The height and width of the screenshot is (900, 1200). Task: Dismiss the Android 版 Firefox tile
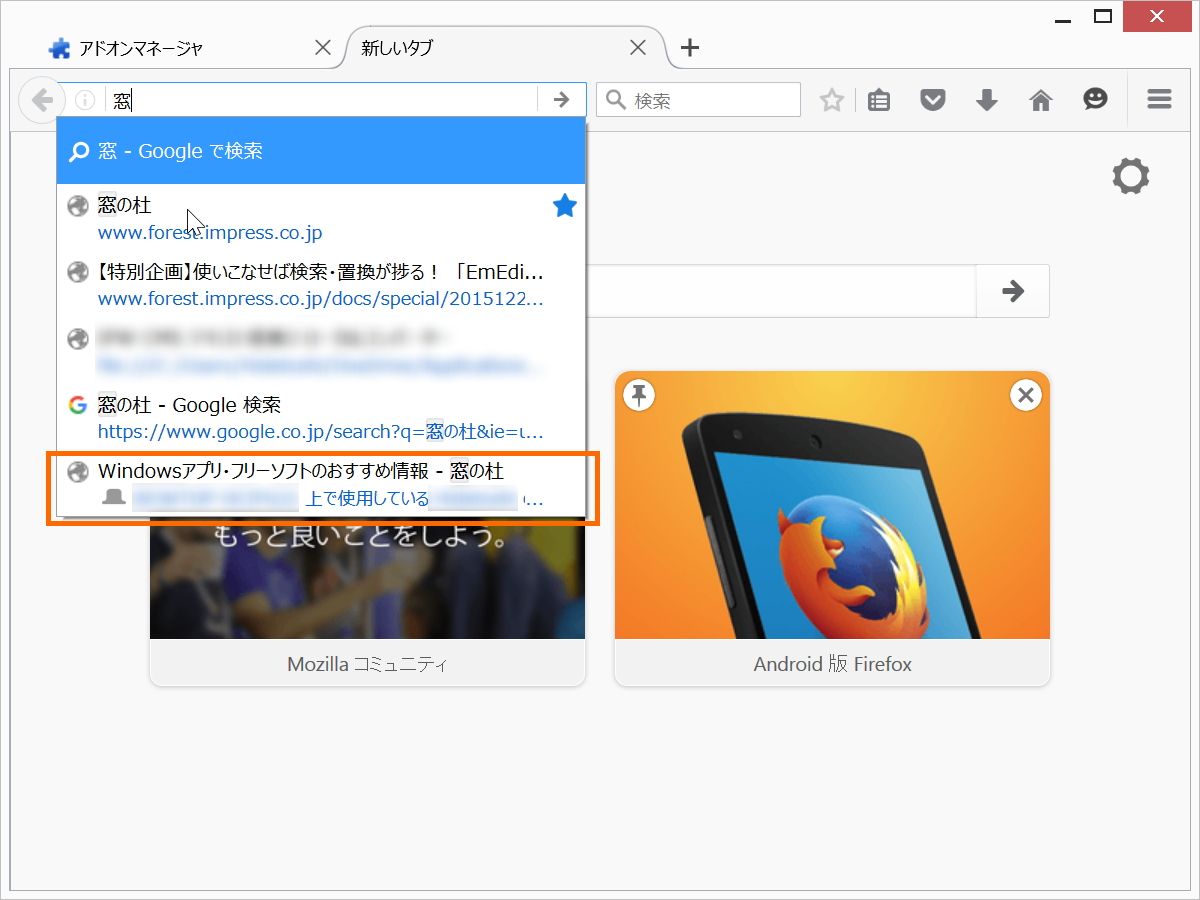pos(1025,394)
